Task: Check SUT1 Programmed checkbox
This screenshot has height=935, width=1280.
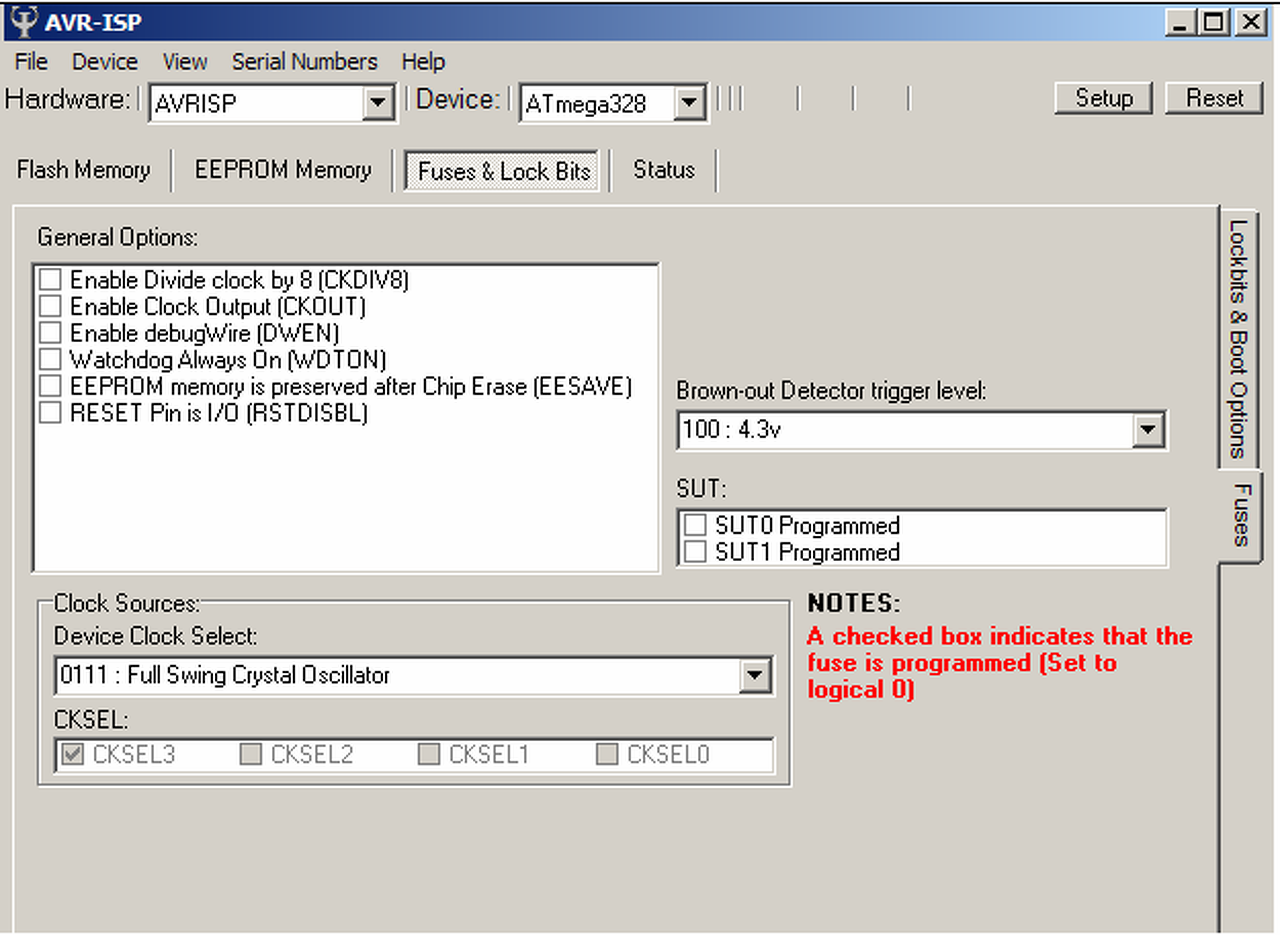Action: [x=695, y=552]
